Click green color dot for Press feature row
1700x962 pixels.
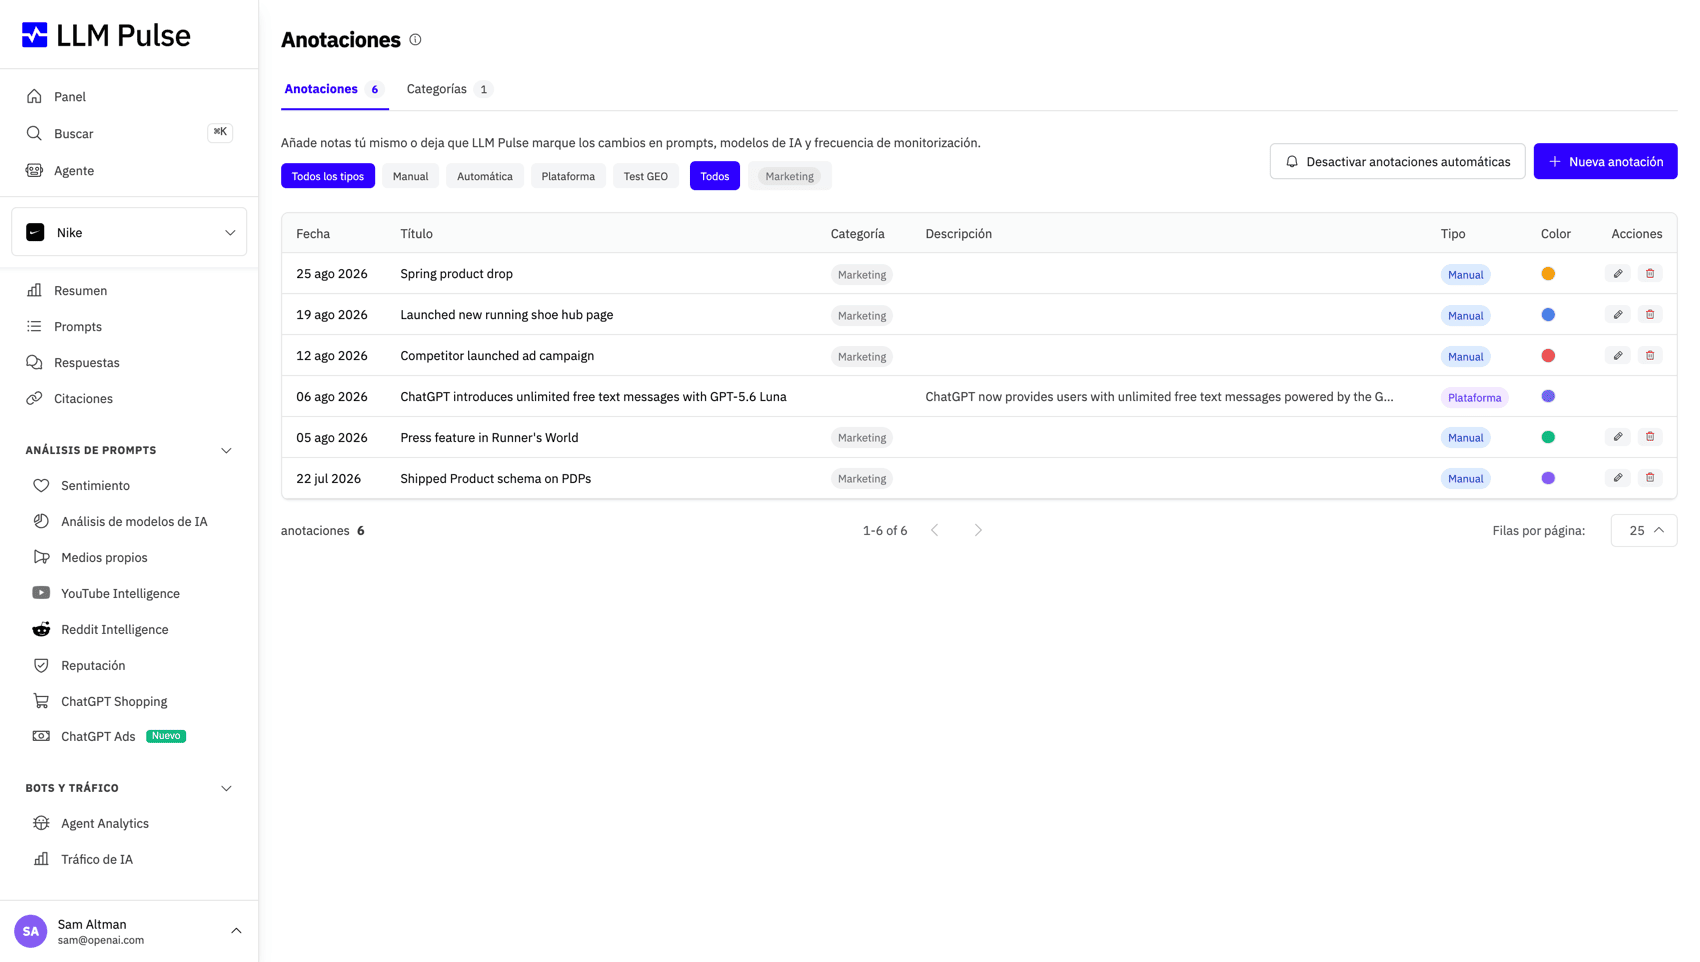pos(1548,437)
